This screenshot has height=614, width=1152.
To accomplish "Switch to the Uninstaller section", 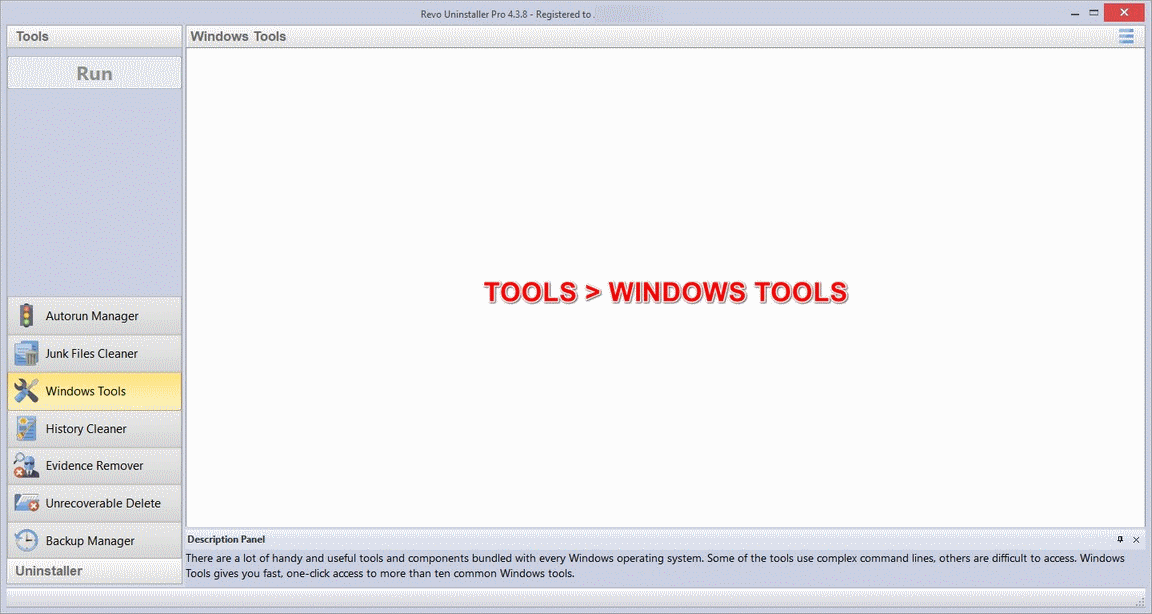I will click(x=94, y=571).
